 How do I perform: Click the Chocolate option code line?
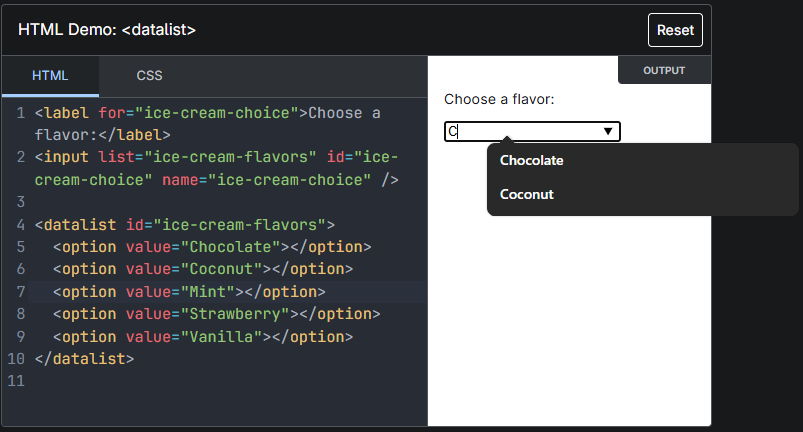pyautogui.click(x=212, y=247)
